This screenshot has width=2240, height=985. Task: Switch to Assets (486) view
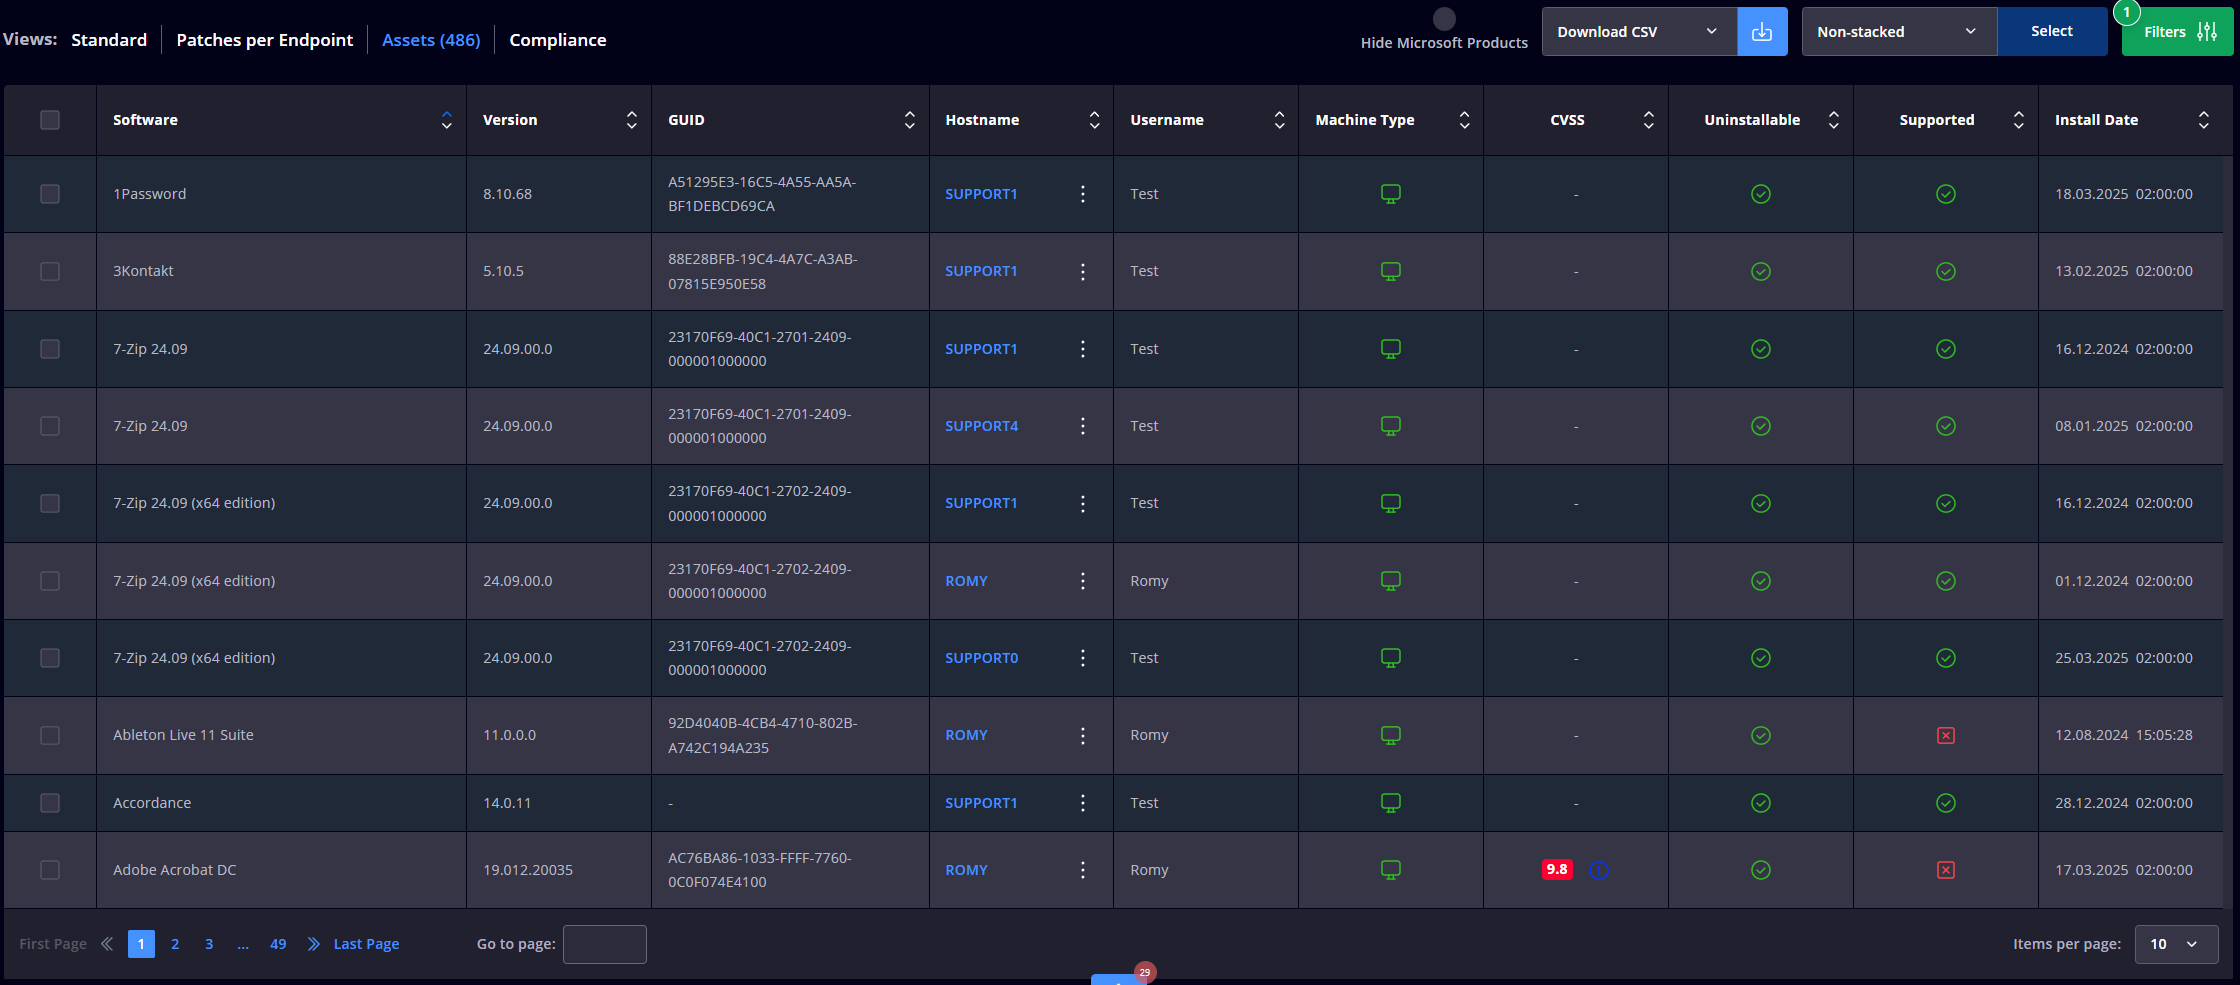pyautogui.click(x=431, y=40)
